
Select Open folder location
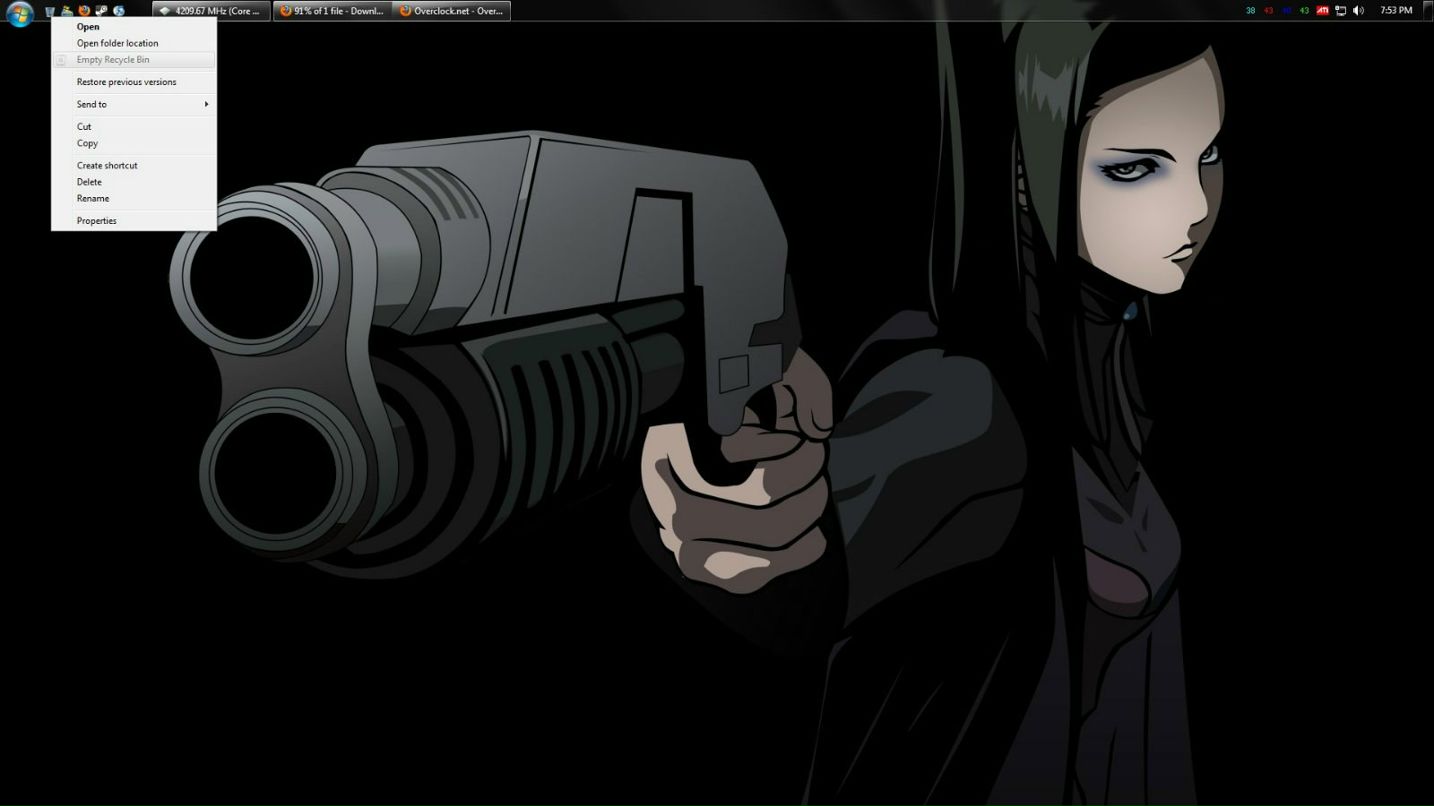click(x=117, y=43)
